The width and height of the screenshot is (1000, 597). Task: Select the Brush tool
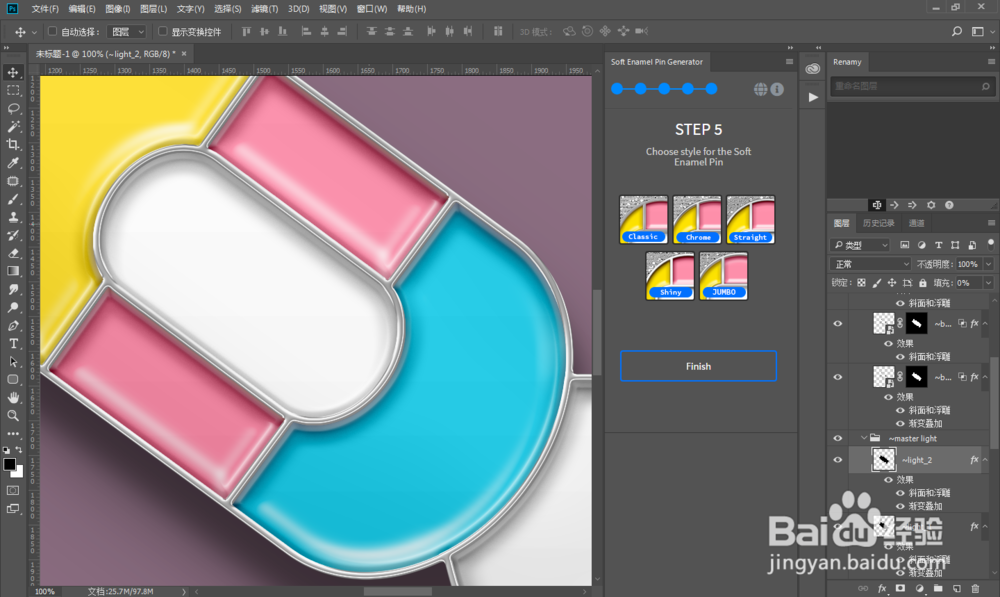[x=13, y=199]
